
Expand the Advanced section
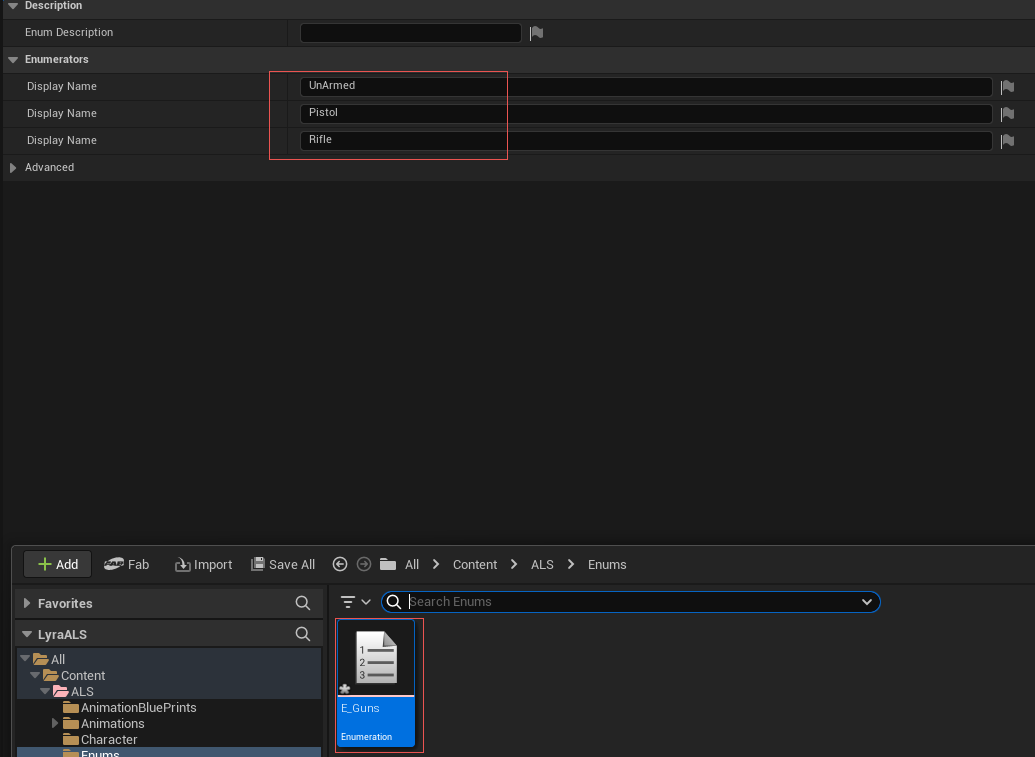tap(13, 168)
